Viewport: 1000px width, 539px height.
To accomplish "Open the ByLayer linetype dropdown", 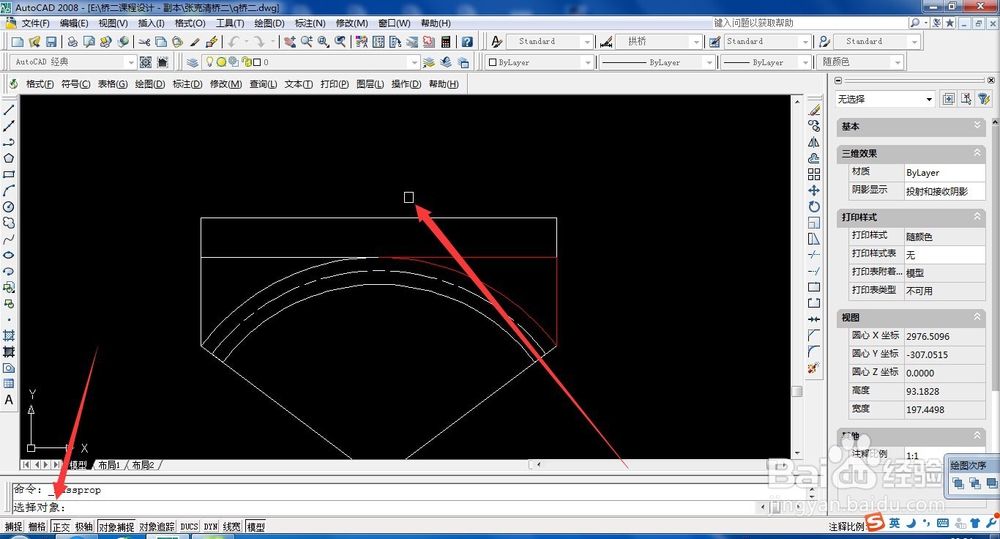I will point(709,62).
